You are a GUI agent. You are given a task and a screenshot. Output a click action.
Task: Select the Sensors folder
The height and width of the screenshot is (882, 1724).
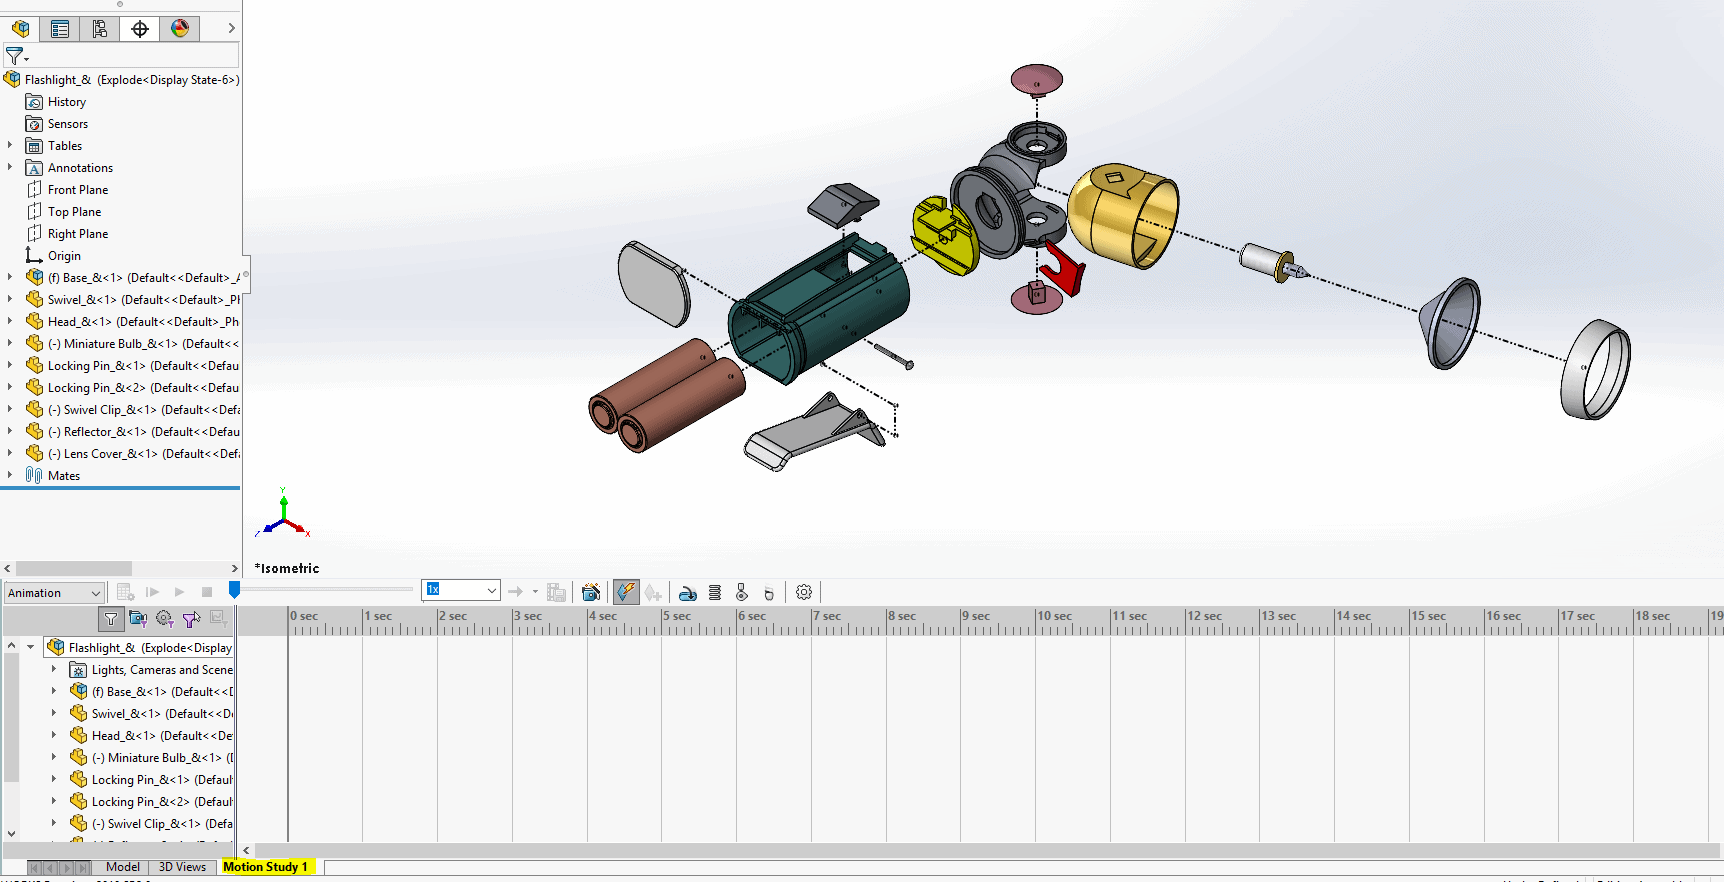68,124
